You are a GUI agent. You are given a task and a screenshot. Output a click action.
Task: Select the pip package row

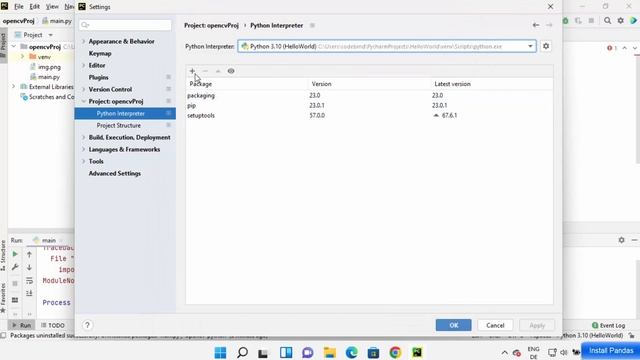[x=369, y=105]
